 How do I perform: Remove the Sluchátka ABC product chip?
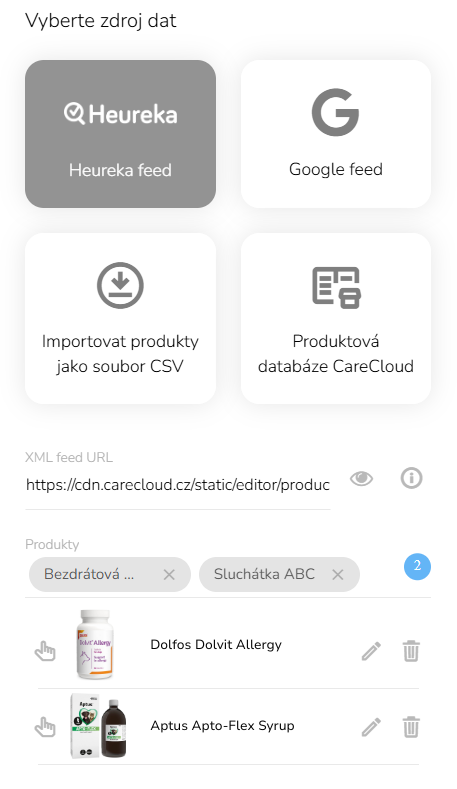pos(338,574)
